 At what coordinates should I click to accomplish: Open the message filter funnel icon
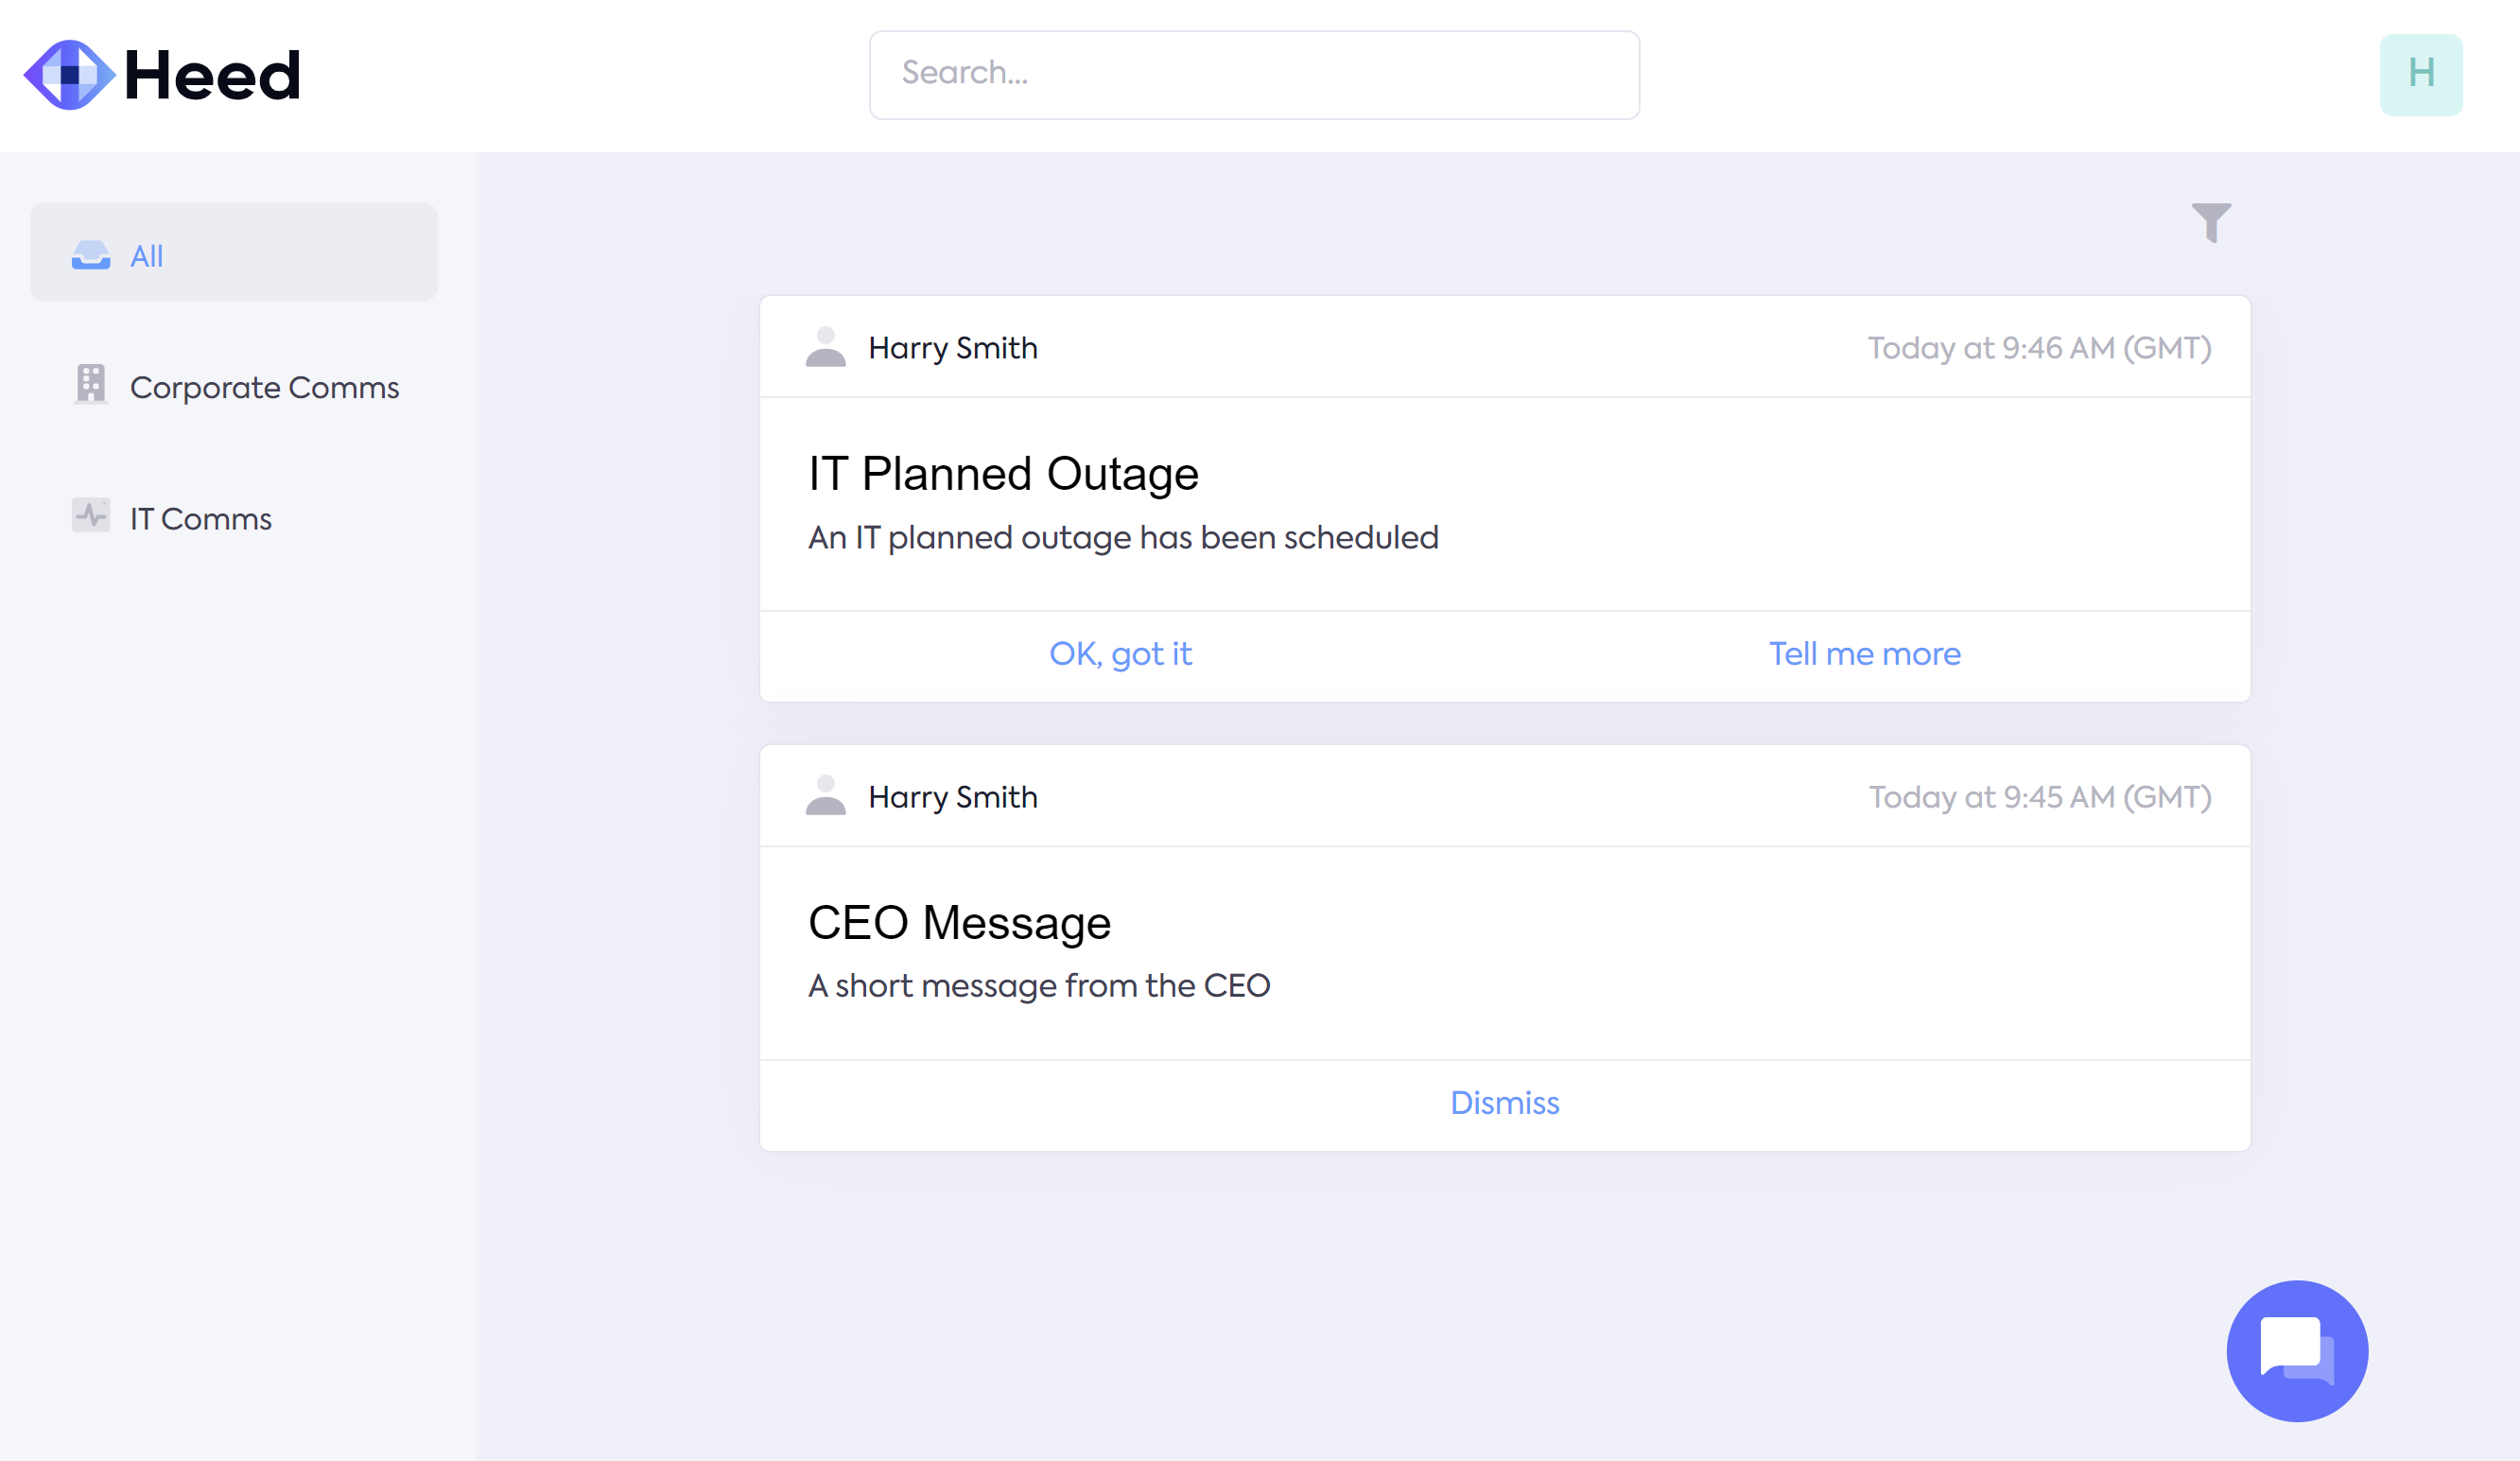2211,222
